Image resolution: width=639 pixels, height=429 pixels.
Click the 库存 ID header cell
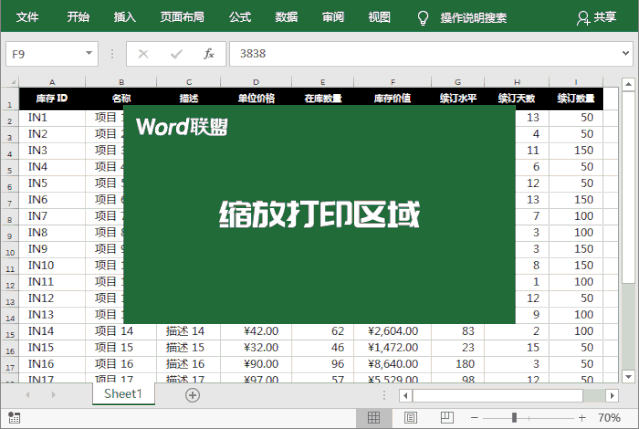[52, 98]
